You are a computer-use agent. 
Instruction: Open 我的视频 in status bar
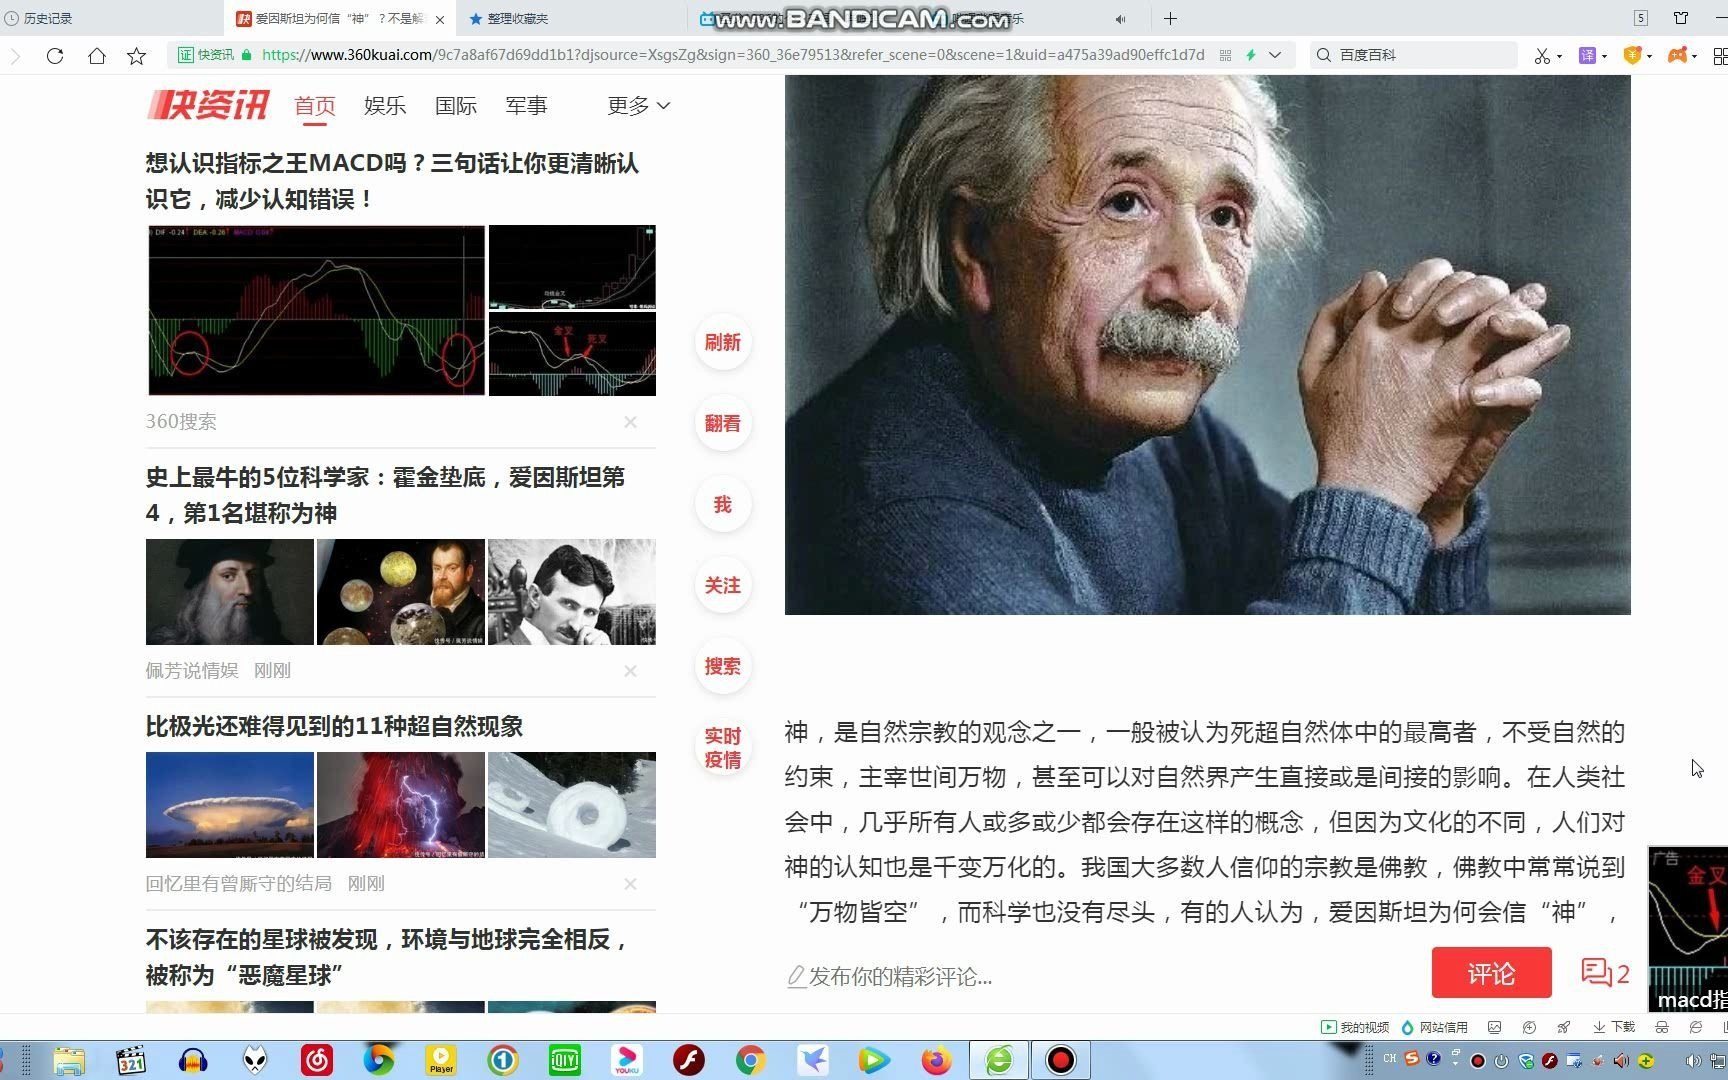pos(1355,1027)
